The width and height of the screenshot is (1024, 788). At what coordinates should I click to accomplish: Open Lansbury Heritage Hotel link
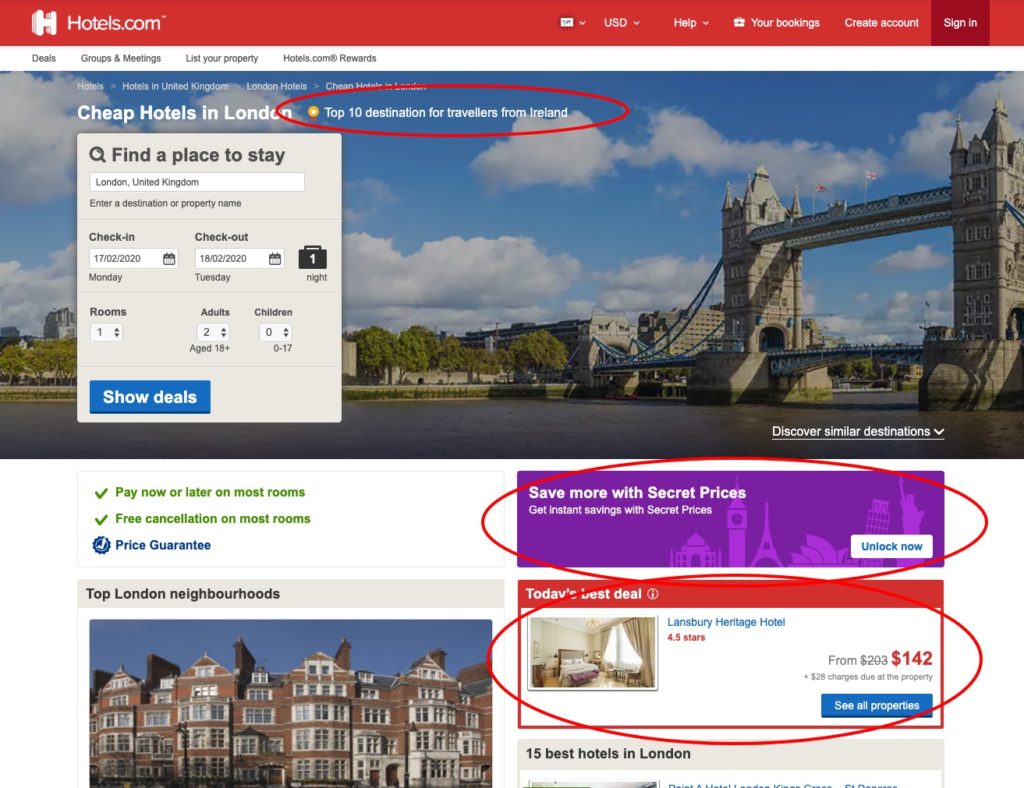(726, 622)
